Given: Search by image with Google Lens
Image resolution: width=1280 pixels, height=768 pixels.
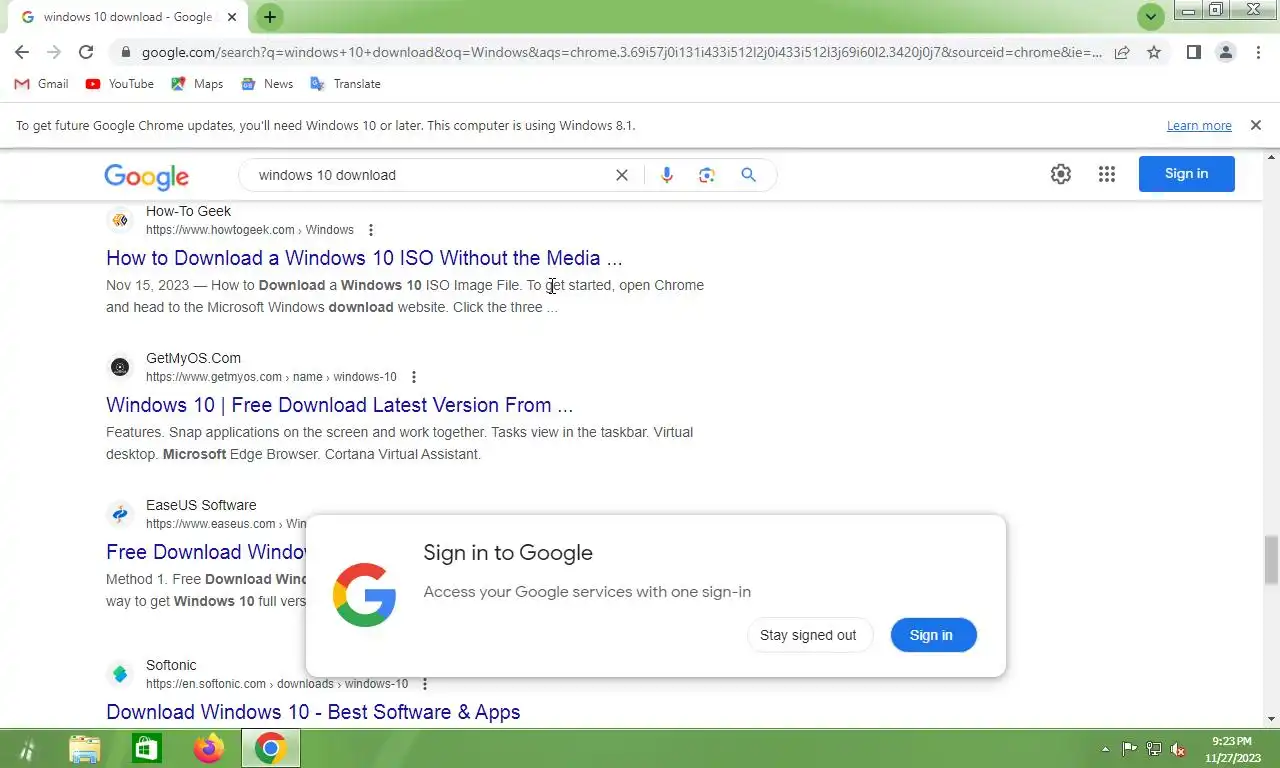Looking at the screenshot, I should (707, 175).
